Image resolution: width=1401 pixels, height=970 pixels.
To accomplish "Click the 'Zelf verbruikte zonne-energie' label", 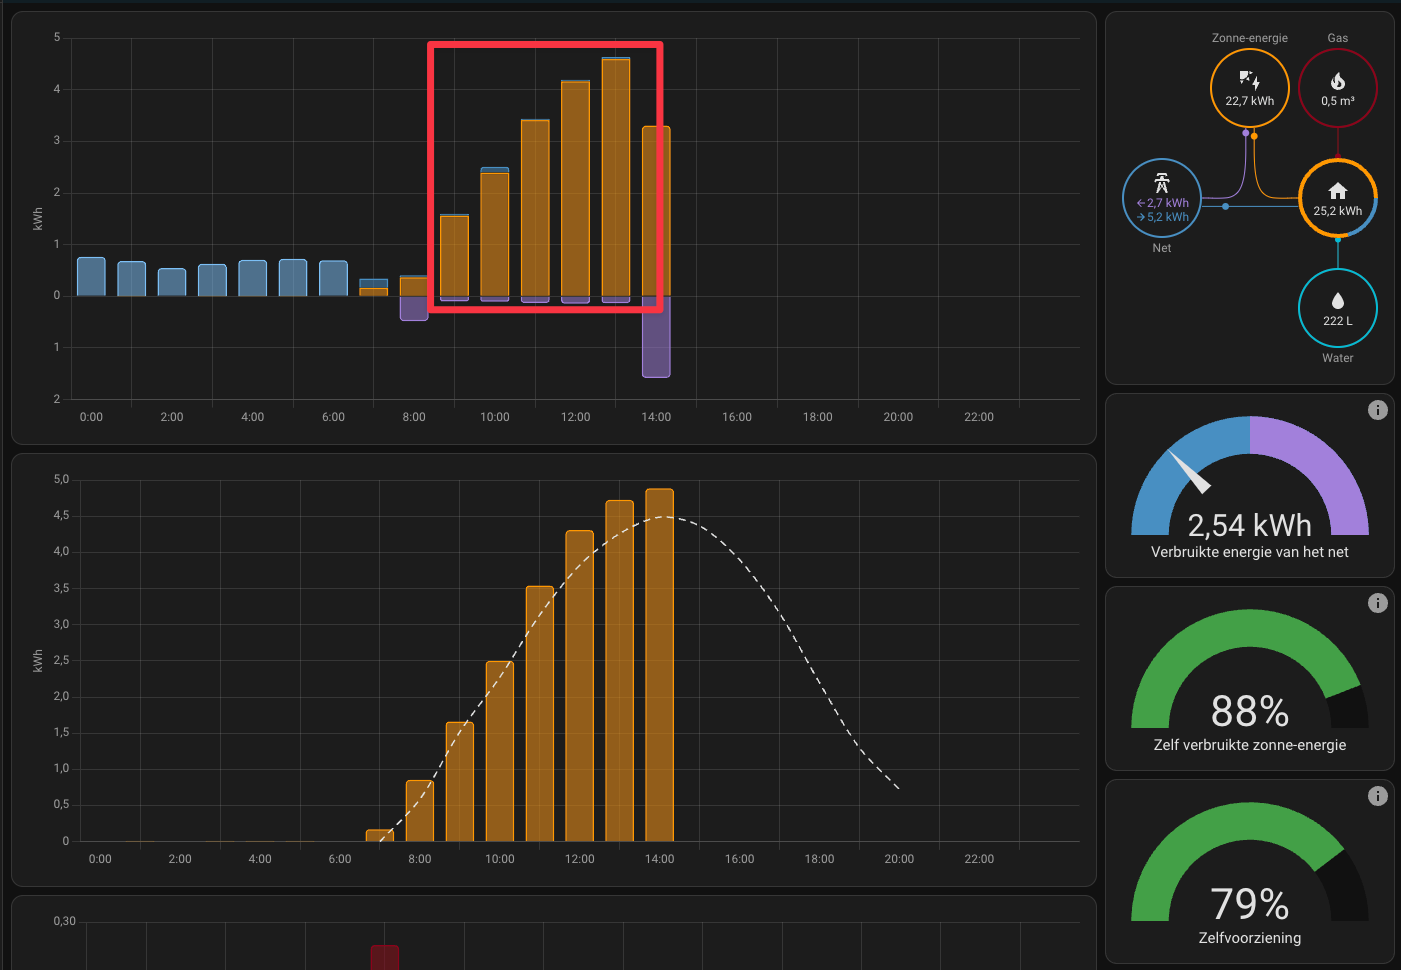I will point(1249,745).
